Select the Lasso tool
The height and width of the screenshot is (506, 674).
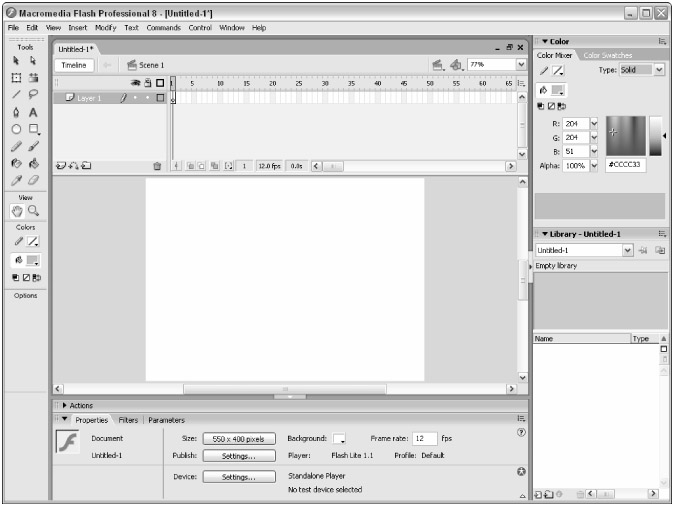point(35,95)
